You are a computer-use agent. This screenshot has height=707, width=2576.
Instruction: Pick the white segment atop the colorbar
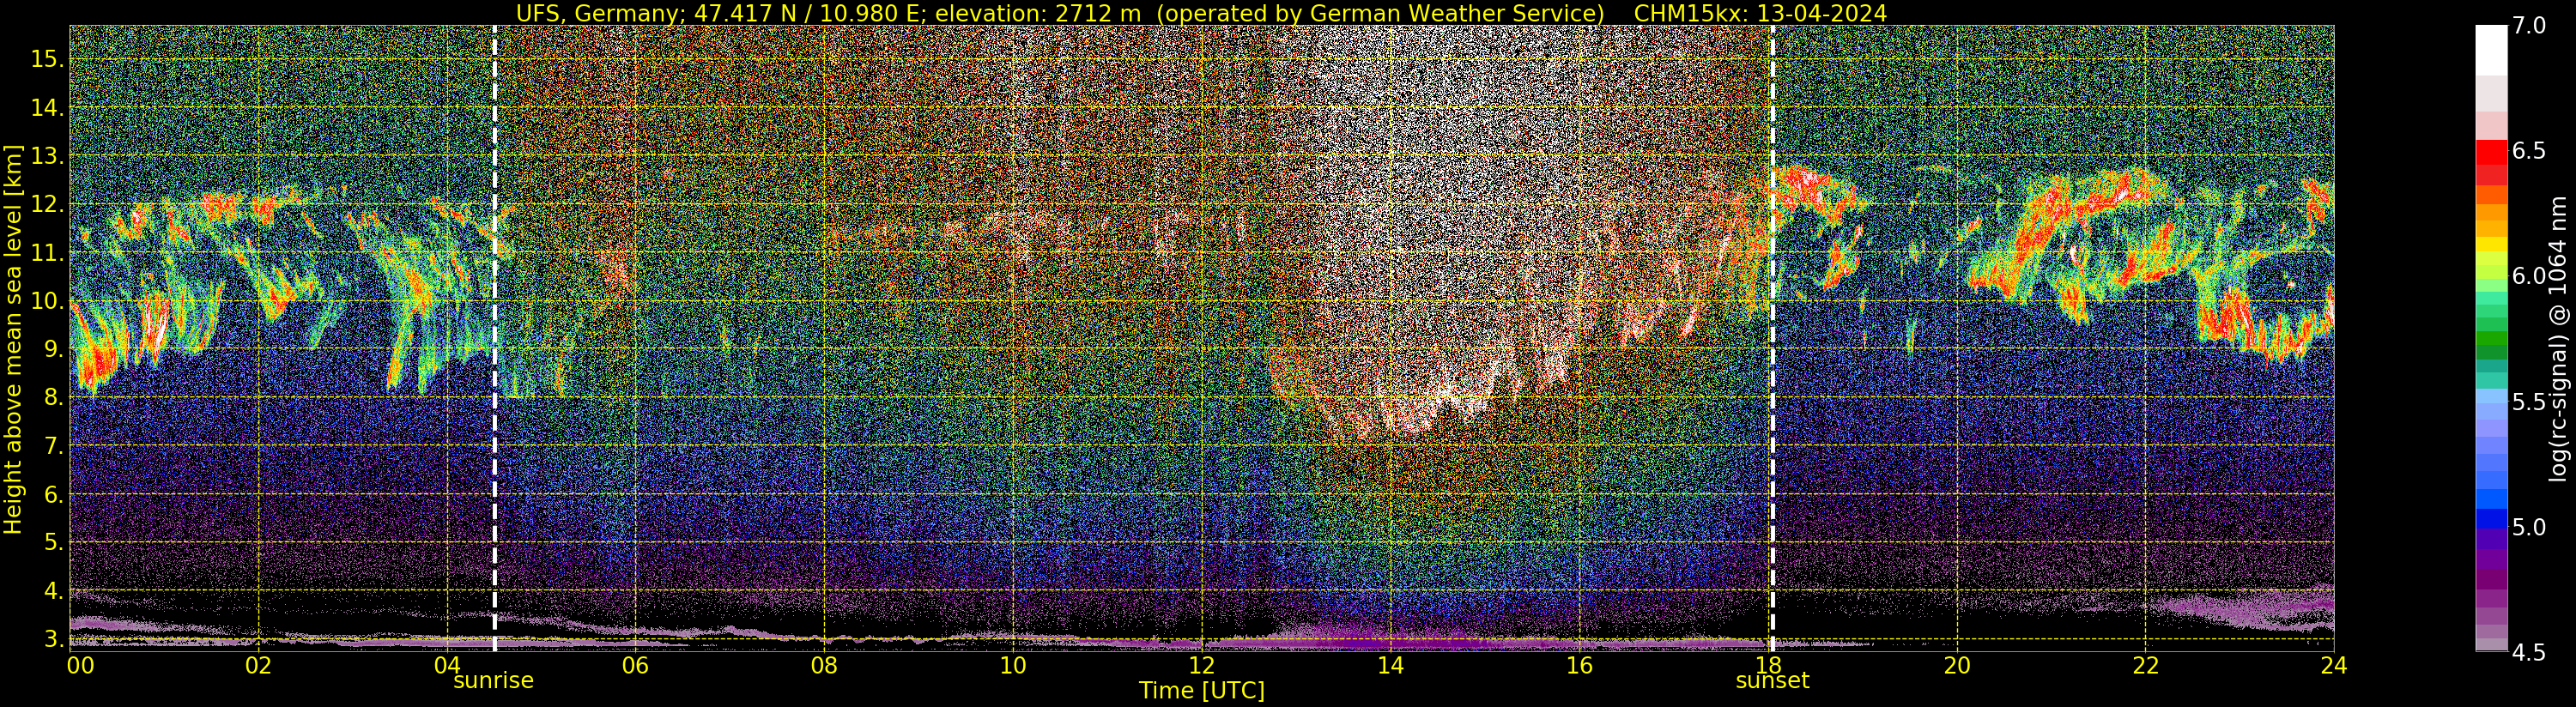coord(2491,50)
